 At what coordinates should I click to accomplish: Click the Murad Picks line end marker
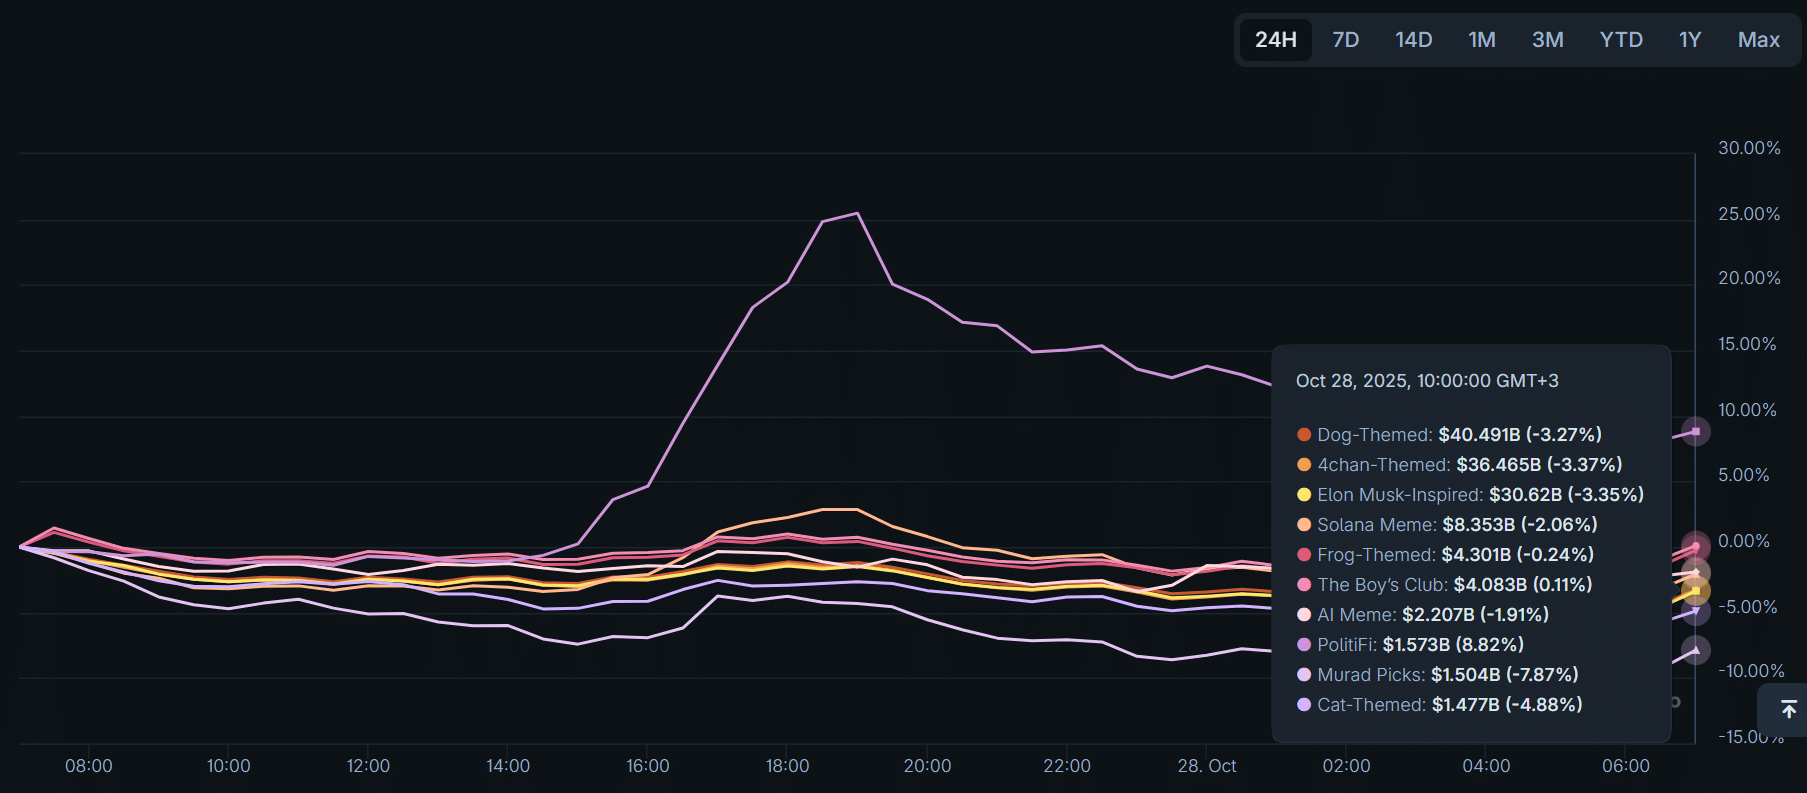coord(1695,651)
